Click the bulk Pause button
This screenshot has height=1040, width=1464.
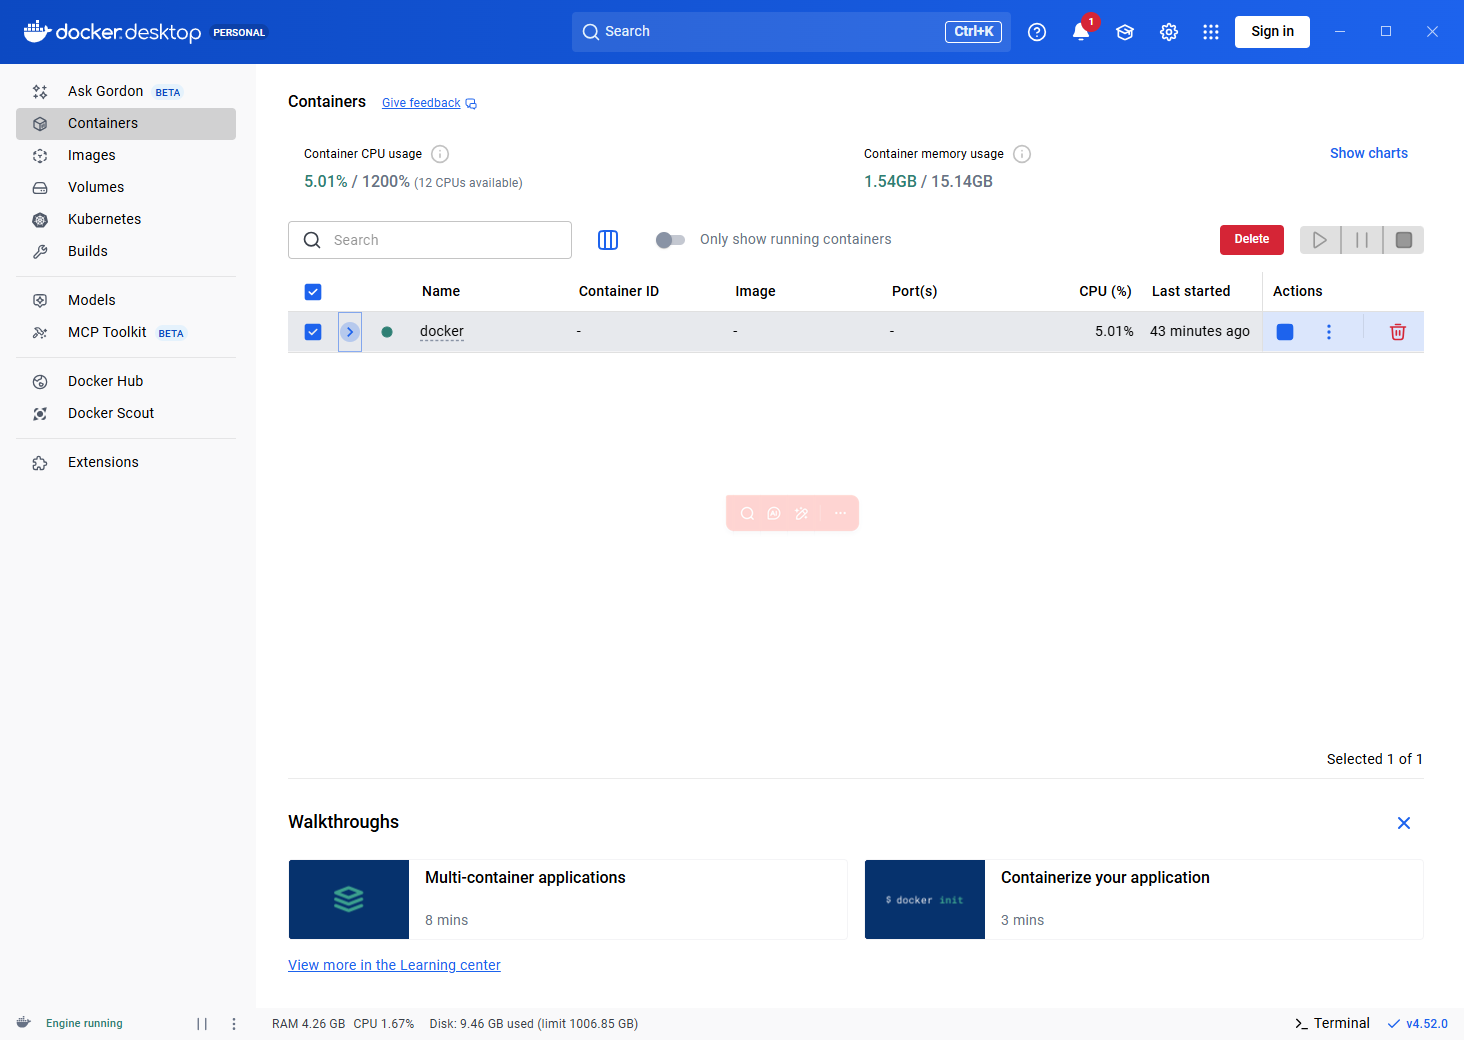(1362, 240)
